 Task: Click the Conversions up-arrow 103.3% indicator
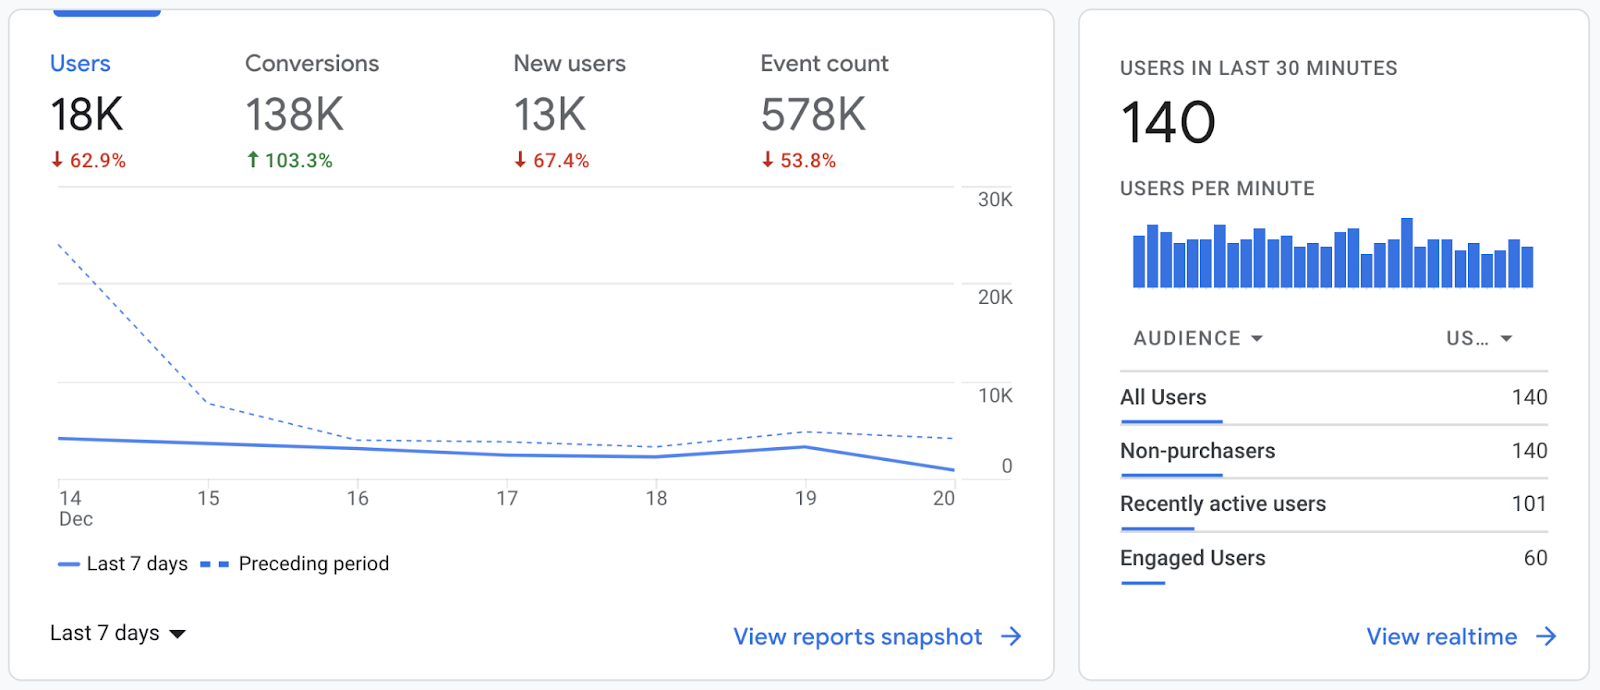pyautogui.click(x=290, y=160)
